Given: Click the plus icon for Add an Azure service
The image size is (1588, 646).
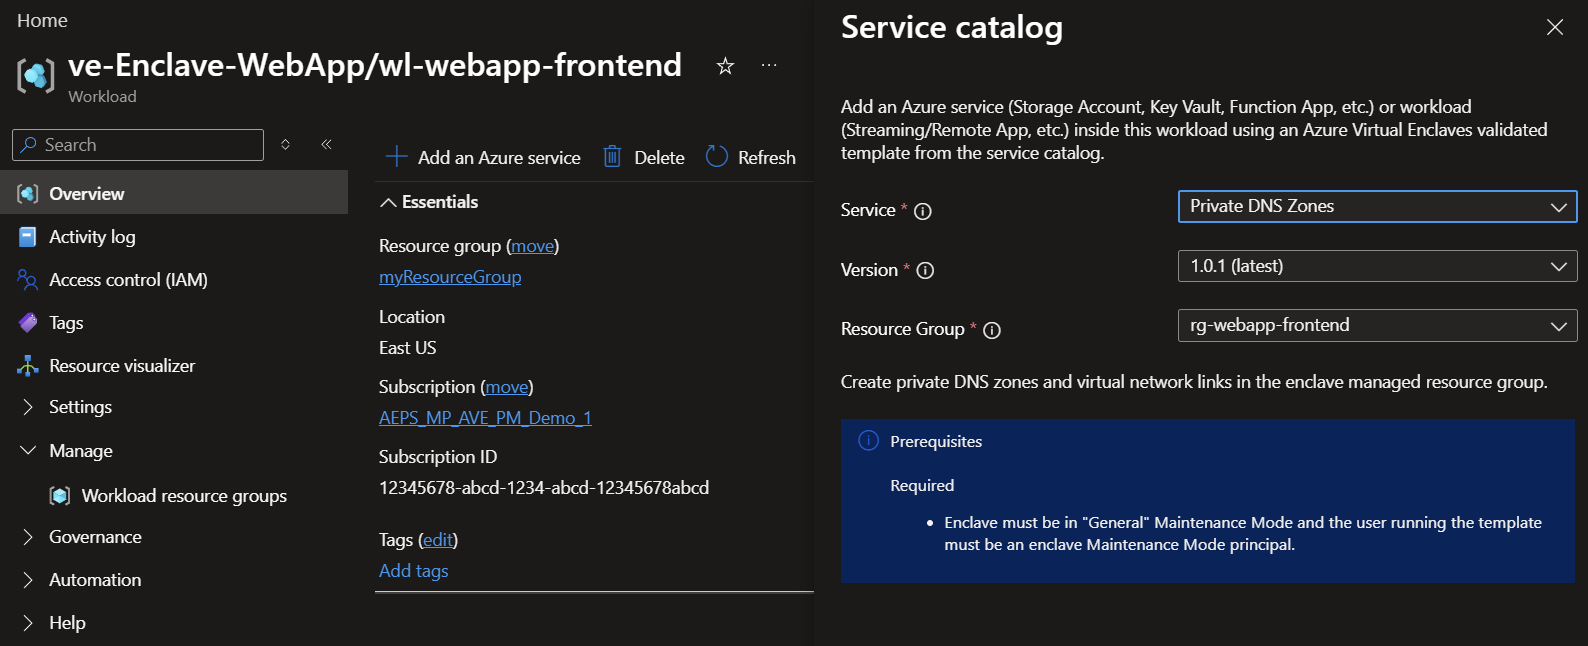Looking at the screenshot, I should click(x=397, y=157).
